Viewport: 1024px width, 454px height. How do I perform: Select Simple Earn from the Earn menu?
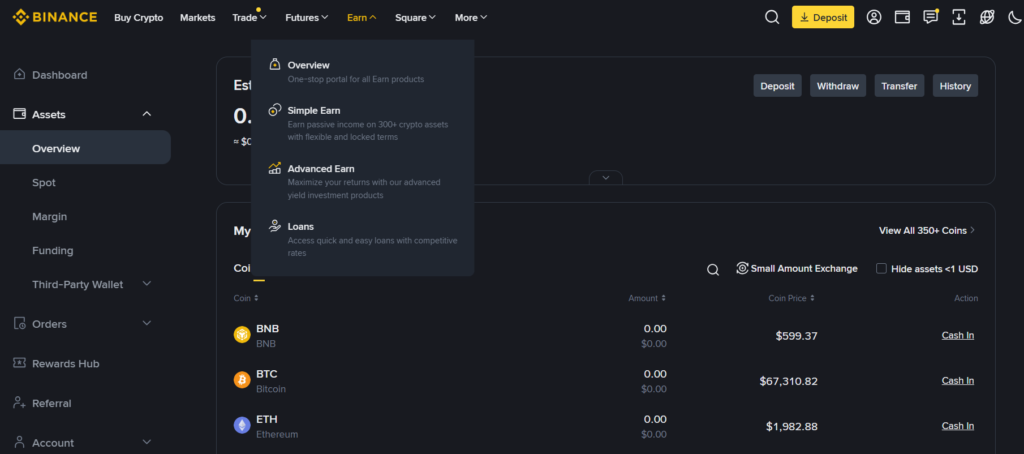click(x=315, y=110)
